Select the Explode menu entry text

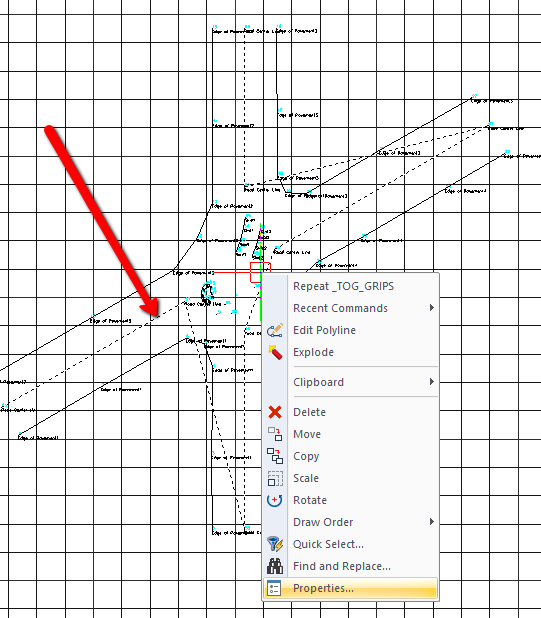pyautogui.click(x=313, y=352)
